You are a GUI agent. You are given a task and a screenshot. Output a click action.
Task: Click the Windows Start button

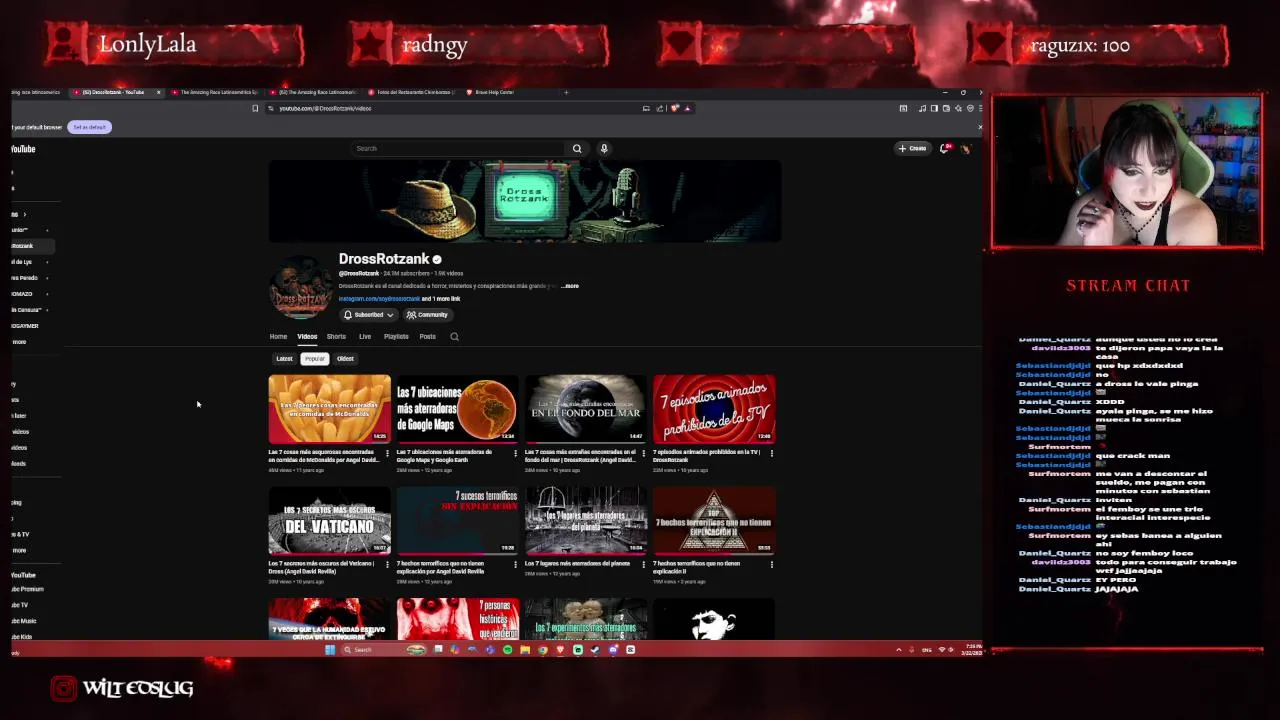pyautogui.click(x=330, y=650)
